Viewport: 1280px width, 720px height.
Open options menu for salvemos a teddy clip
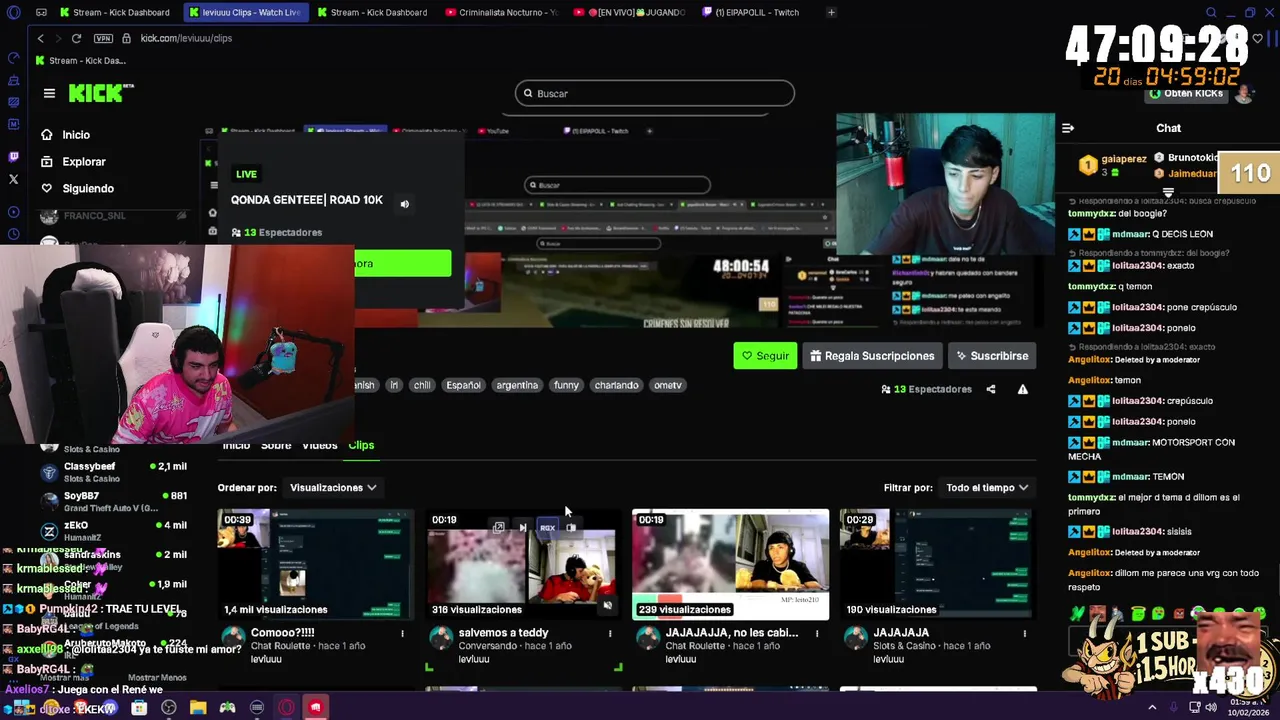point(609,634)
